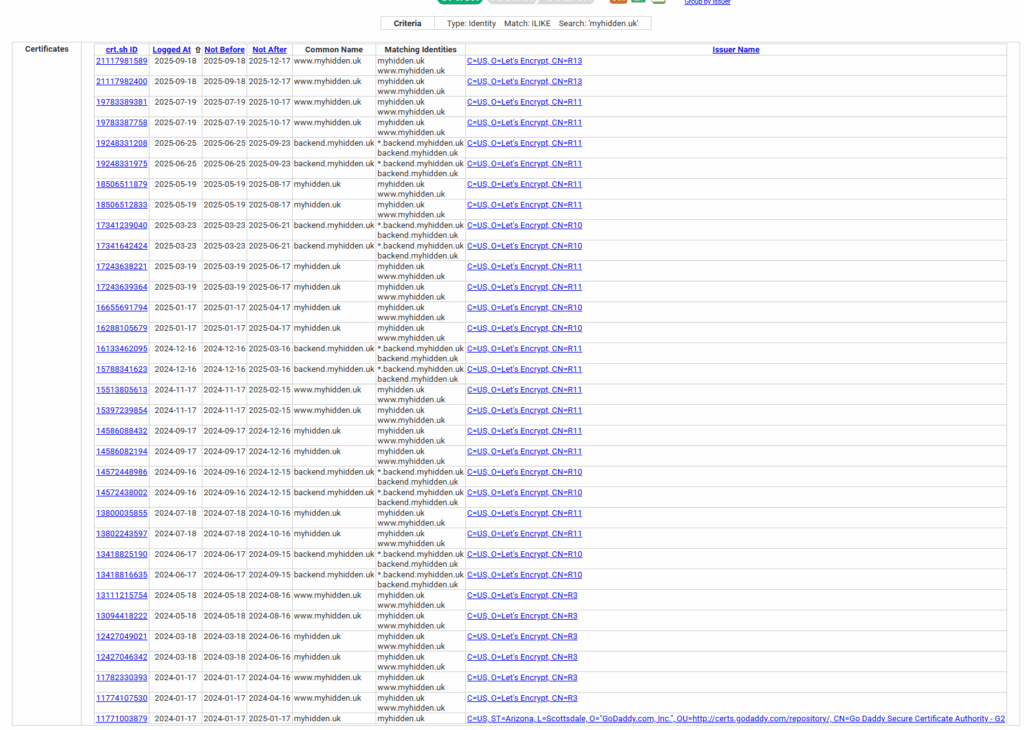
Task: Open certificate ID 18506511879
Action: 121,184
